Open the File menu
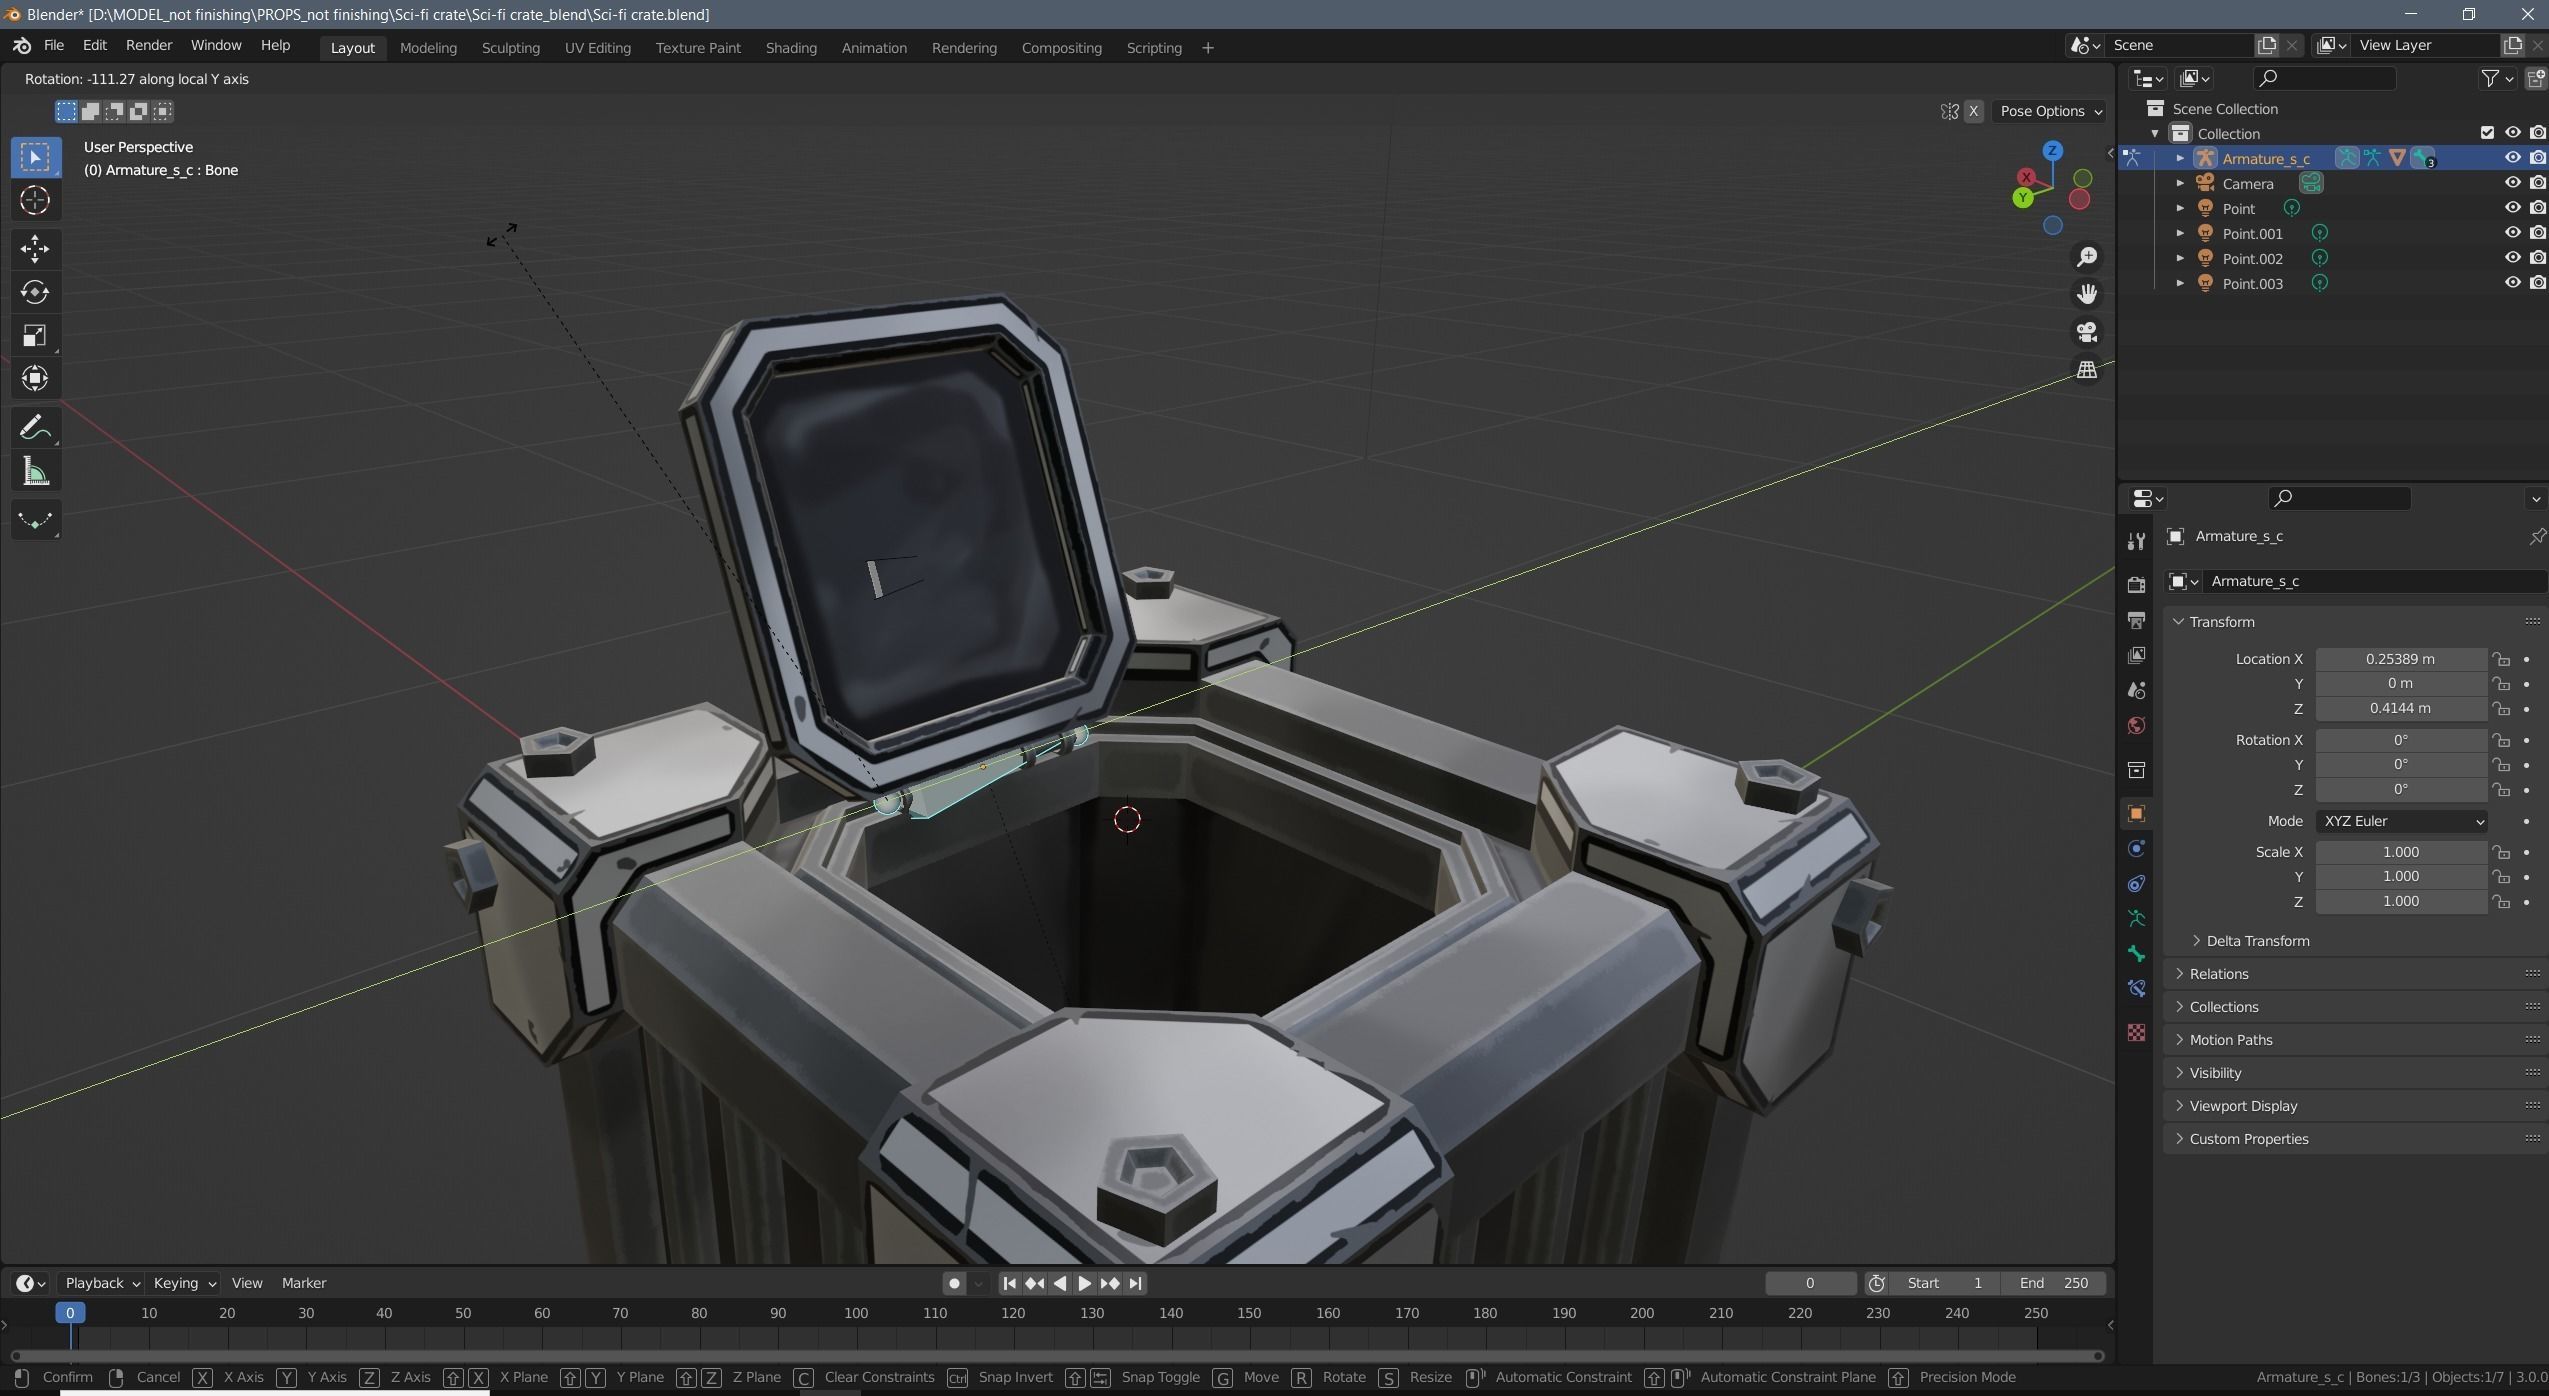 54,46
